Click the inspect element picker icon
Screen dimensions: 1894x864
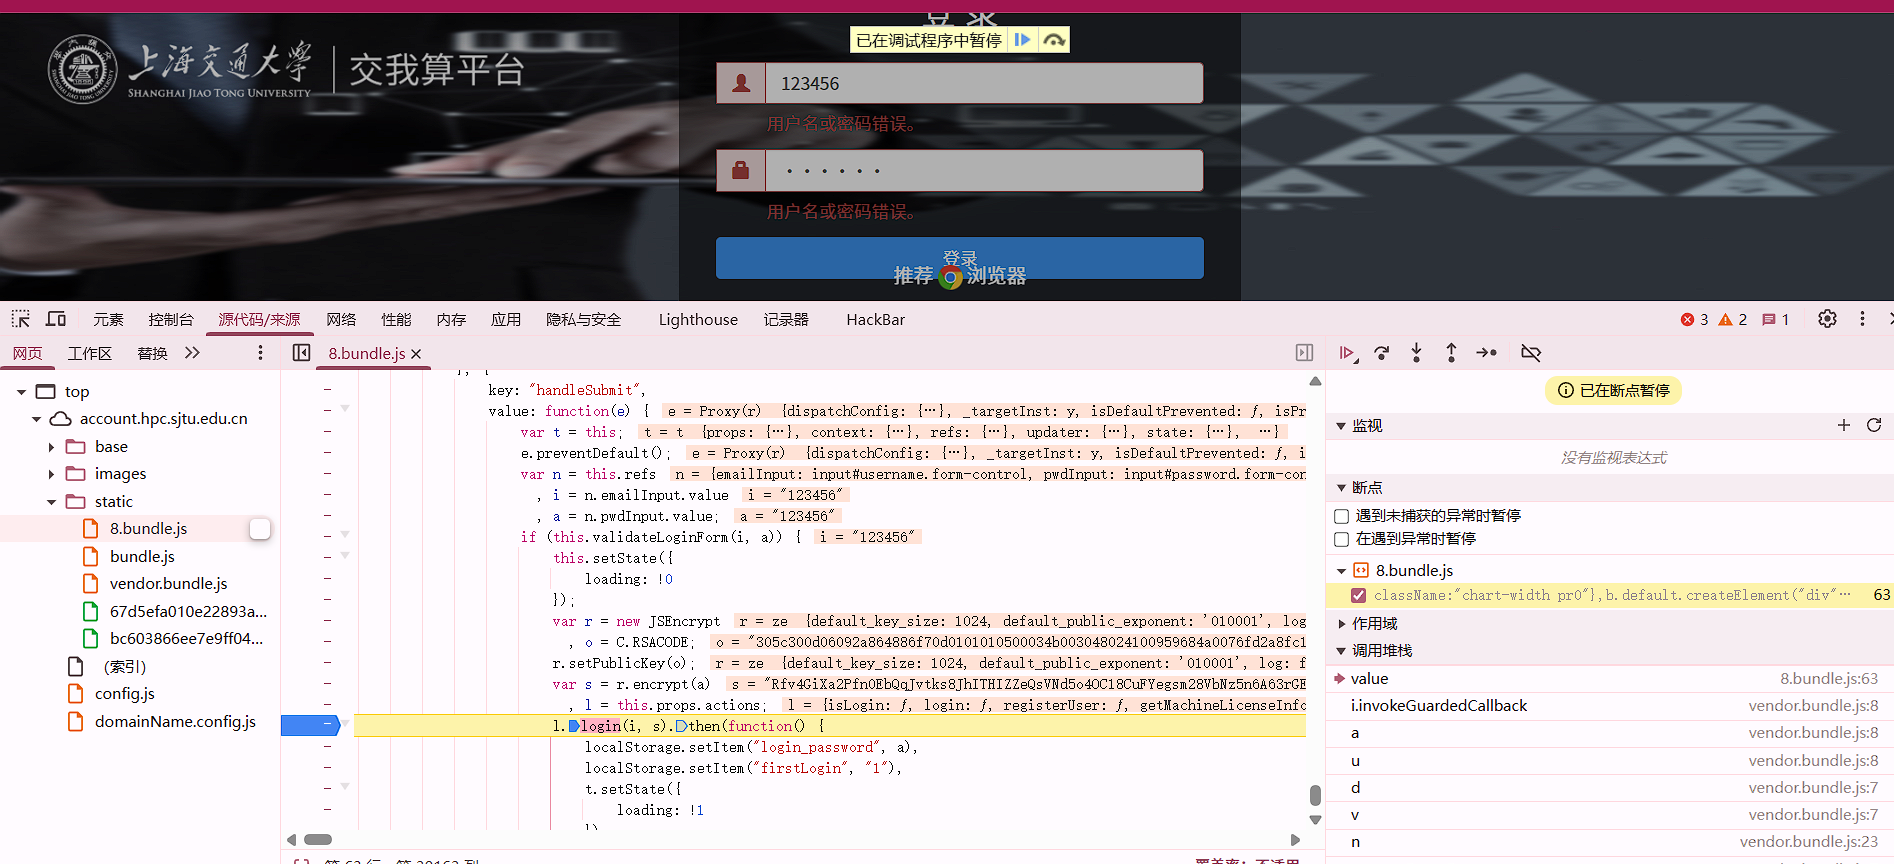pyautogui.click(x=21, y=319)
